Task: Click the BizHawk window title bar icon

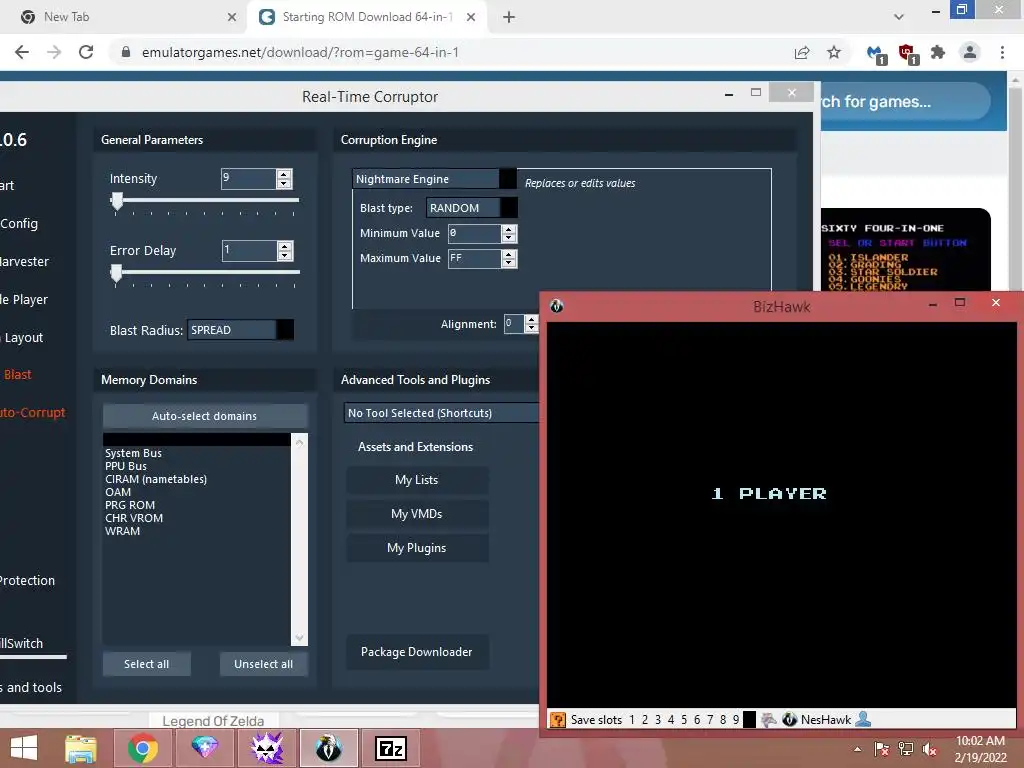Action: tap(556, 306)
